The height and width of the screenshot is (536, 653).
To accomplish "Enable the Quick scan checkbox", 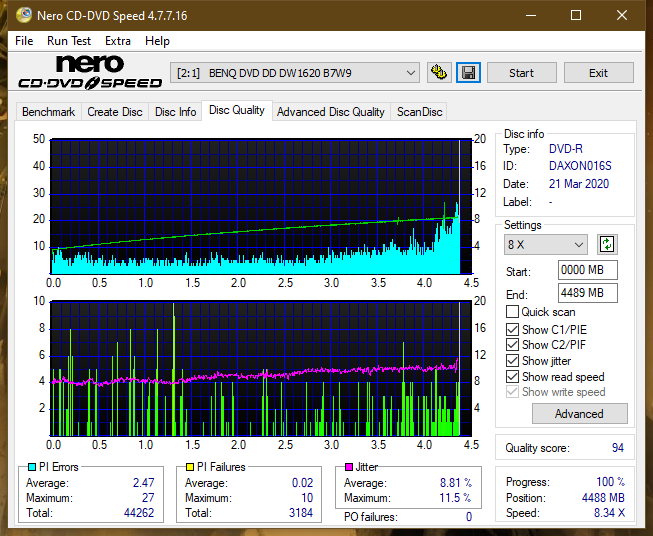I will click(x=512, y=312).
